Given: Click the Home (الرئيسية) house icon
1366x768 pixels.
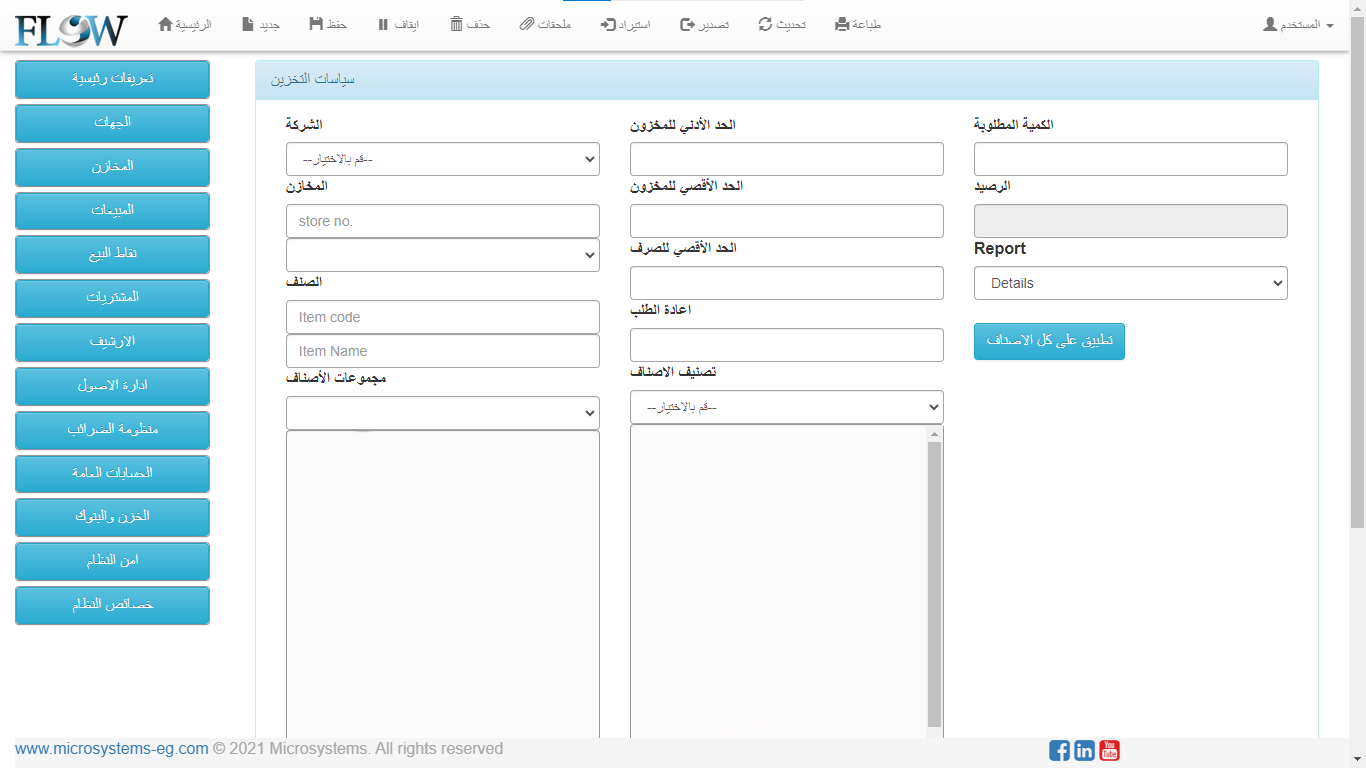Looking at the screenshot, I should [x=166, y=24].
